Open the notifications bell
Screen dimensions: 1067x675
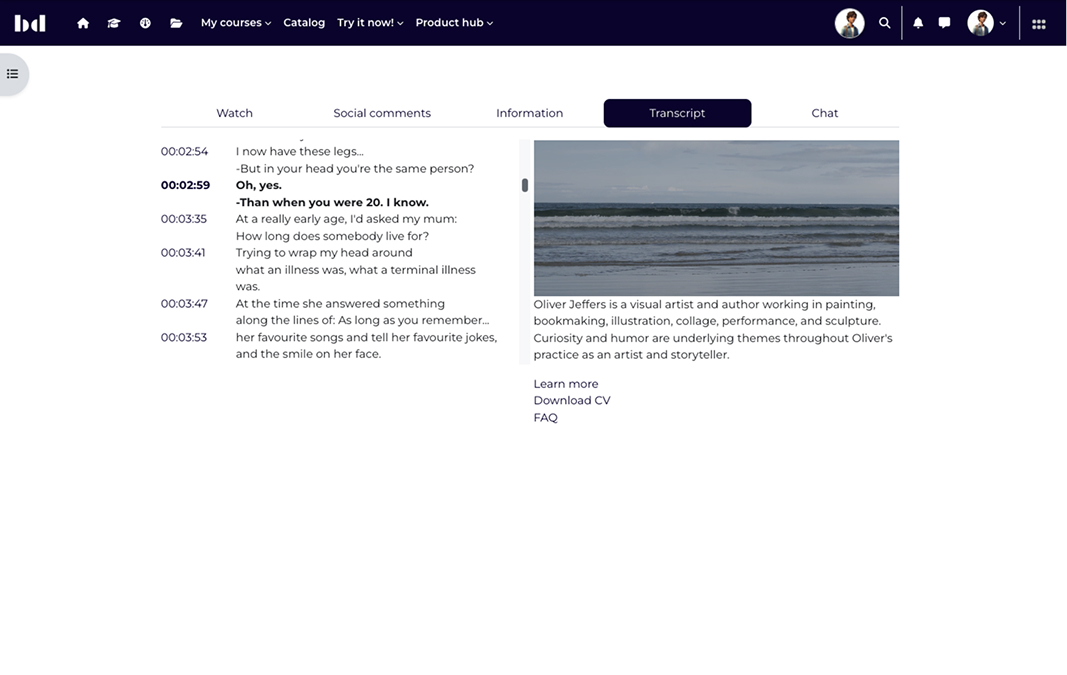(x=918, y=23)
